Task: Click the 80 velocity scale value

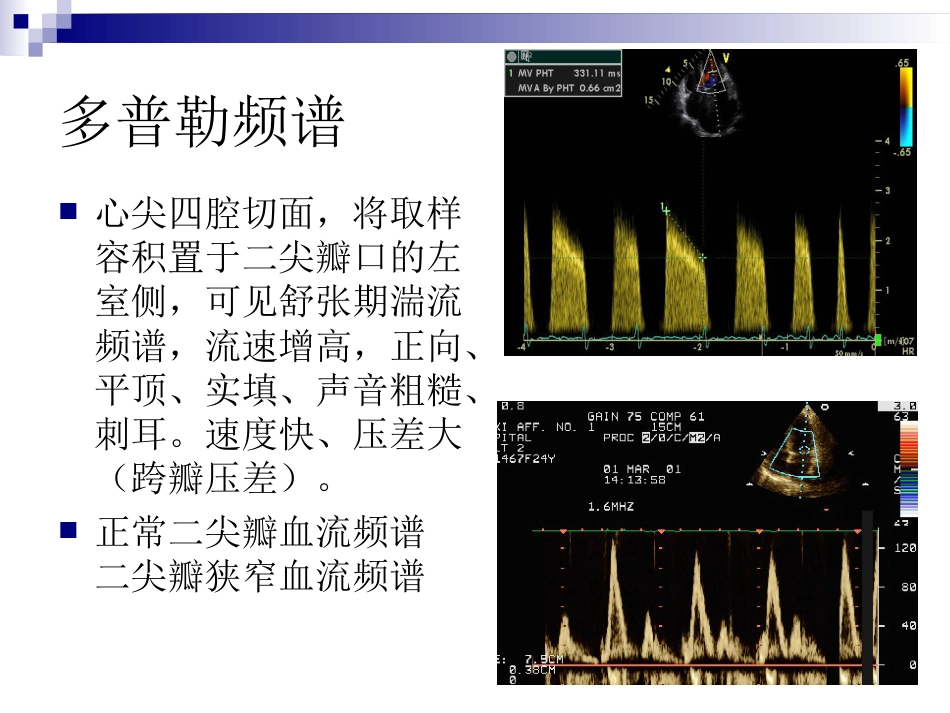Action: coord(908,587)
